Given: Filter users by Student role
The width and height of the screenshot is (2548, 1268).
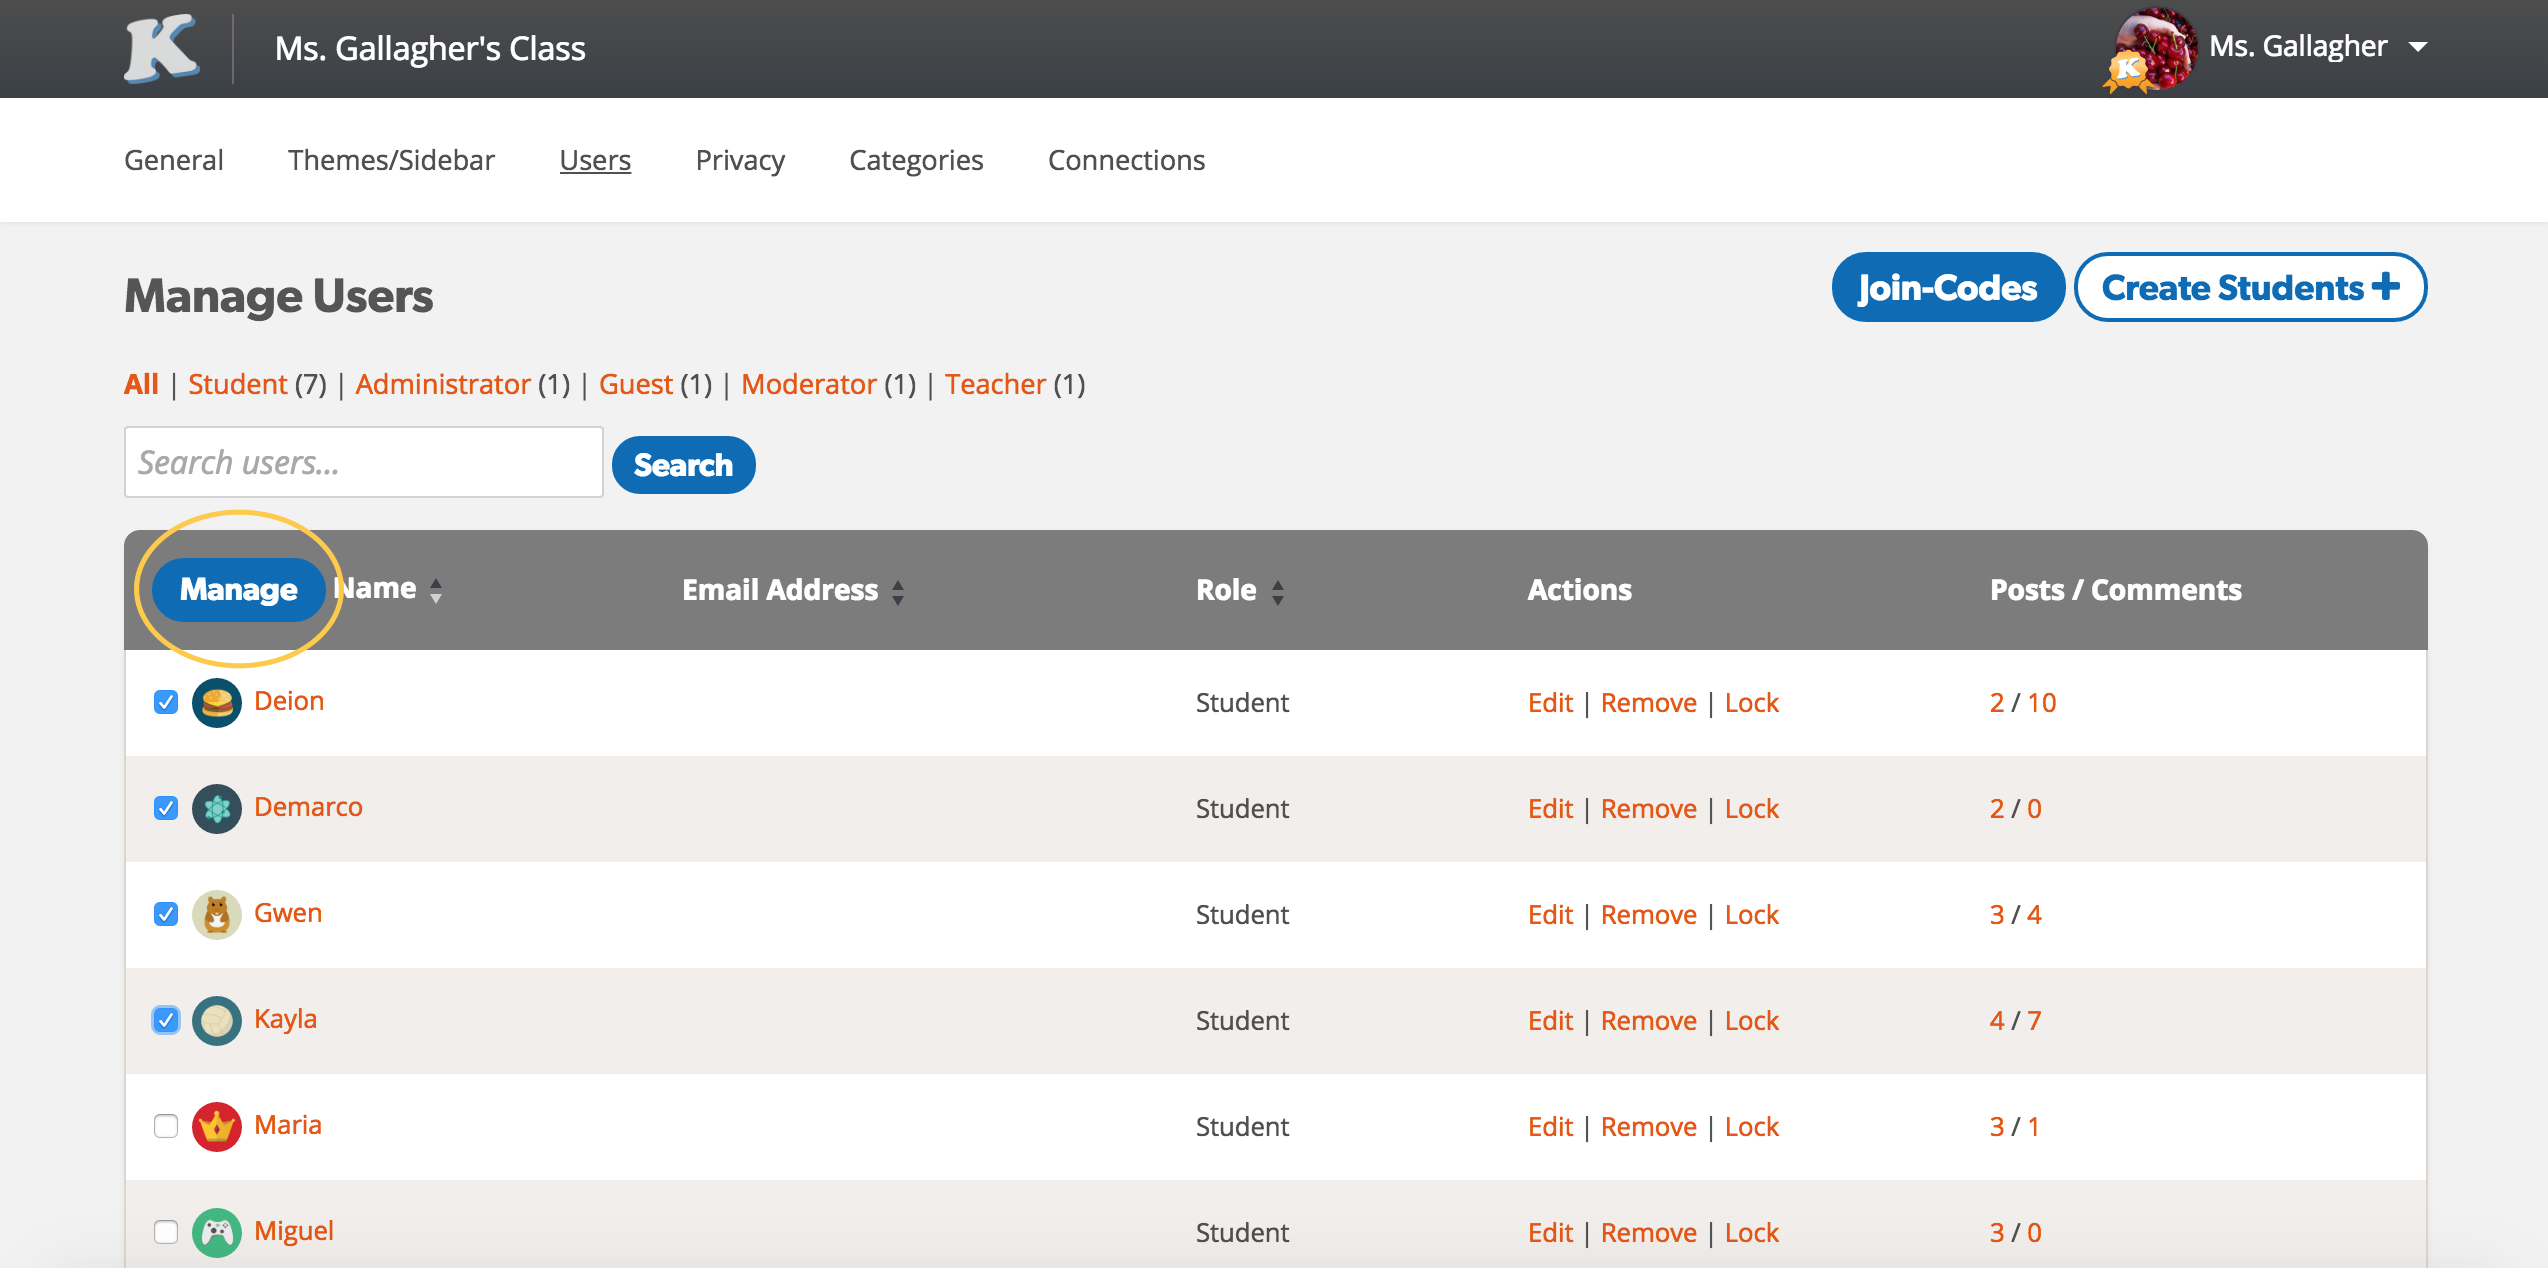Looking at the screenshot, I should coord(238,384).
